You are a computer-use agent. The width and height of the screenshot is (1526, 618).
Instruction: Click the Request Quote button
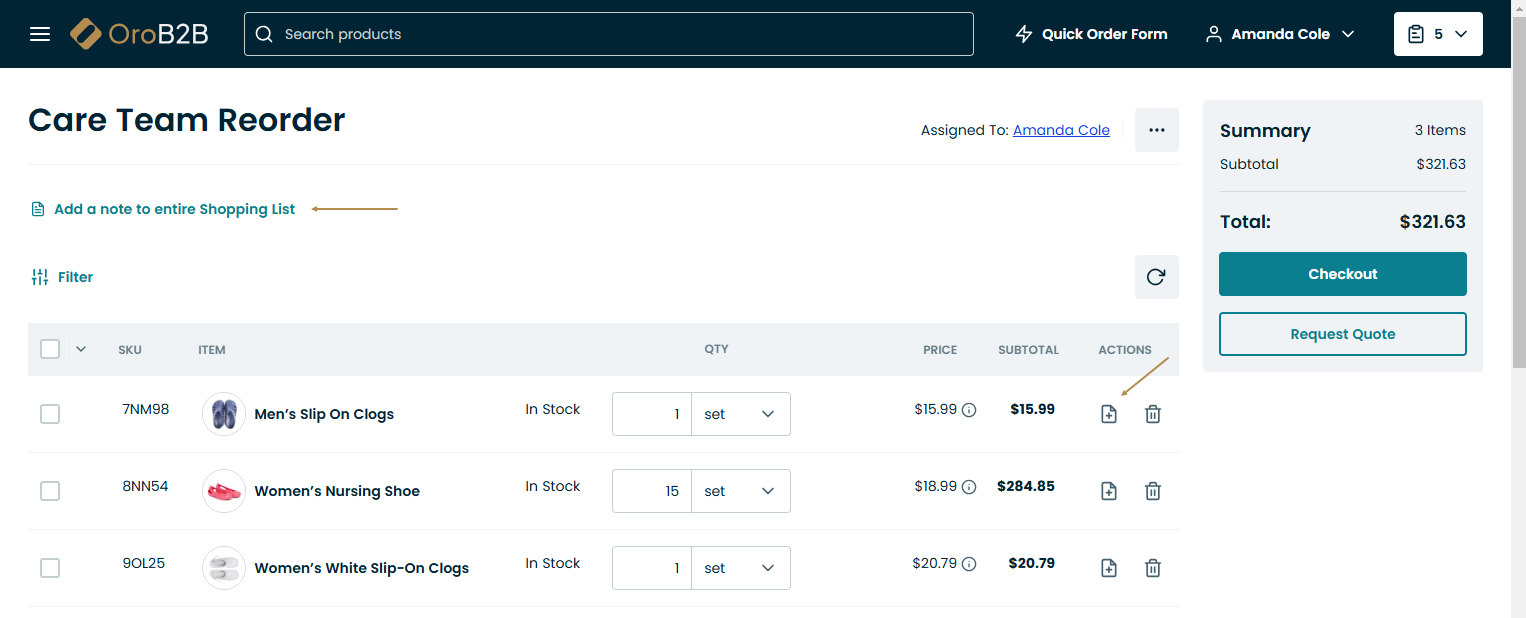[1342, 334]
